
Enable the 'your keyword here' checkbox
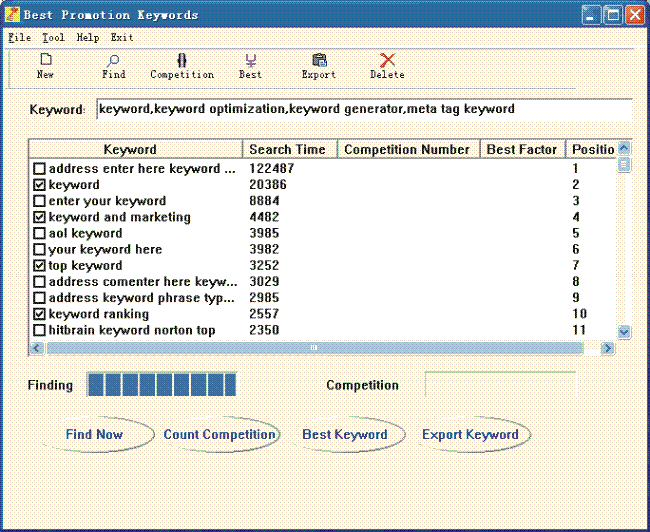pos(39,250)
